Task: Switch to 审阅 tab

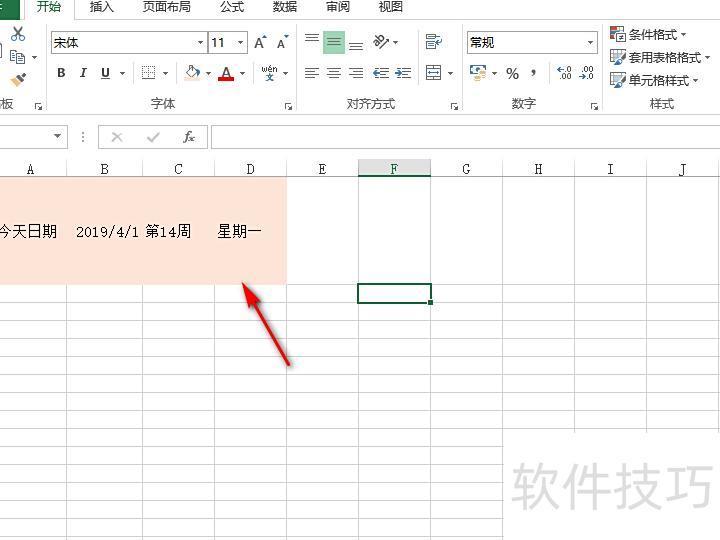Action: (x=338, y=7)
